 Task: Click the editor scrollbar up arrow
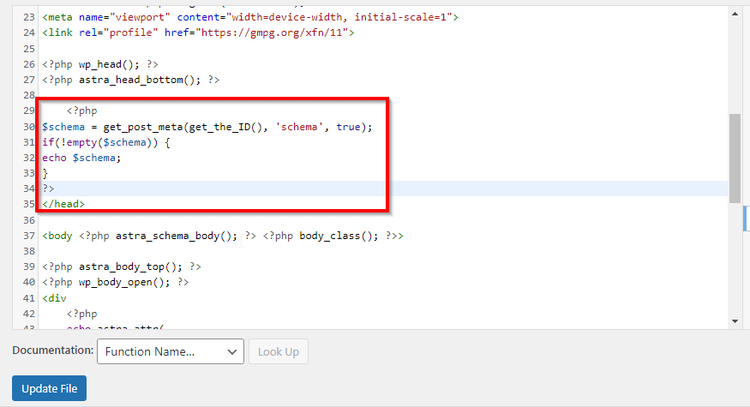click(735, 14)
